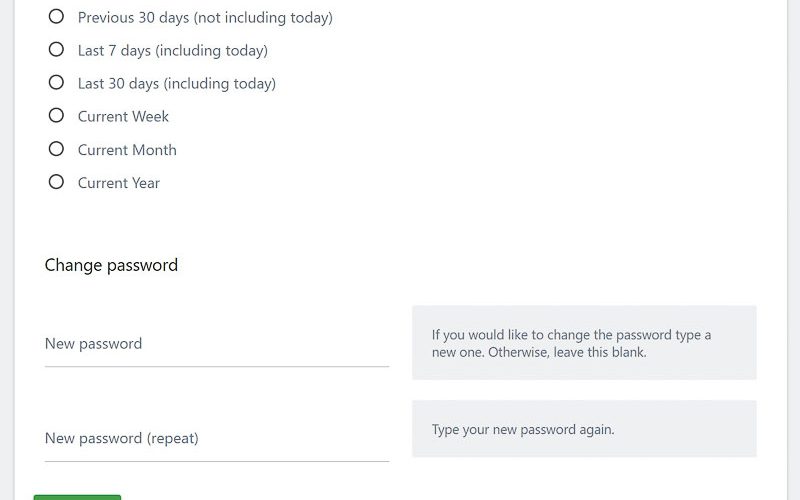
Task: Click the help box about leaving password blank
Action: pyautogui.click(x=584, y=343)
